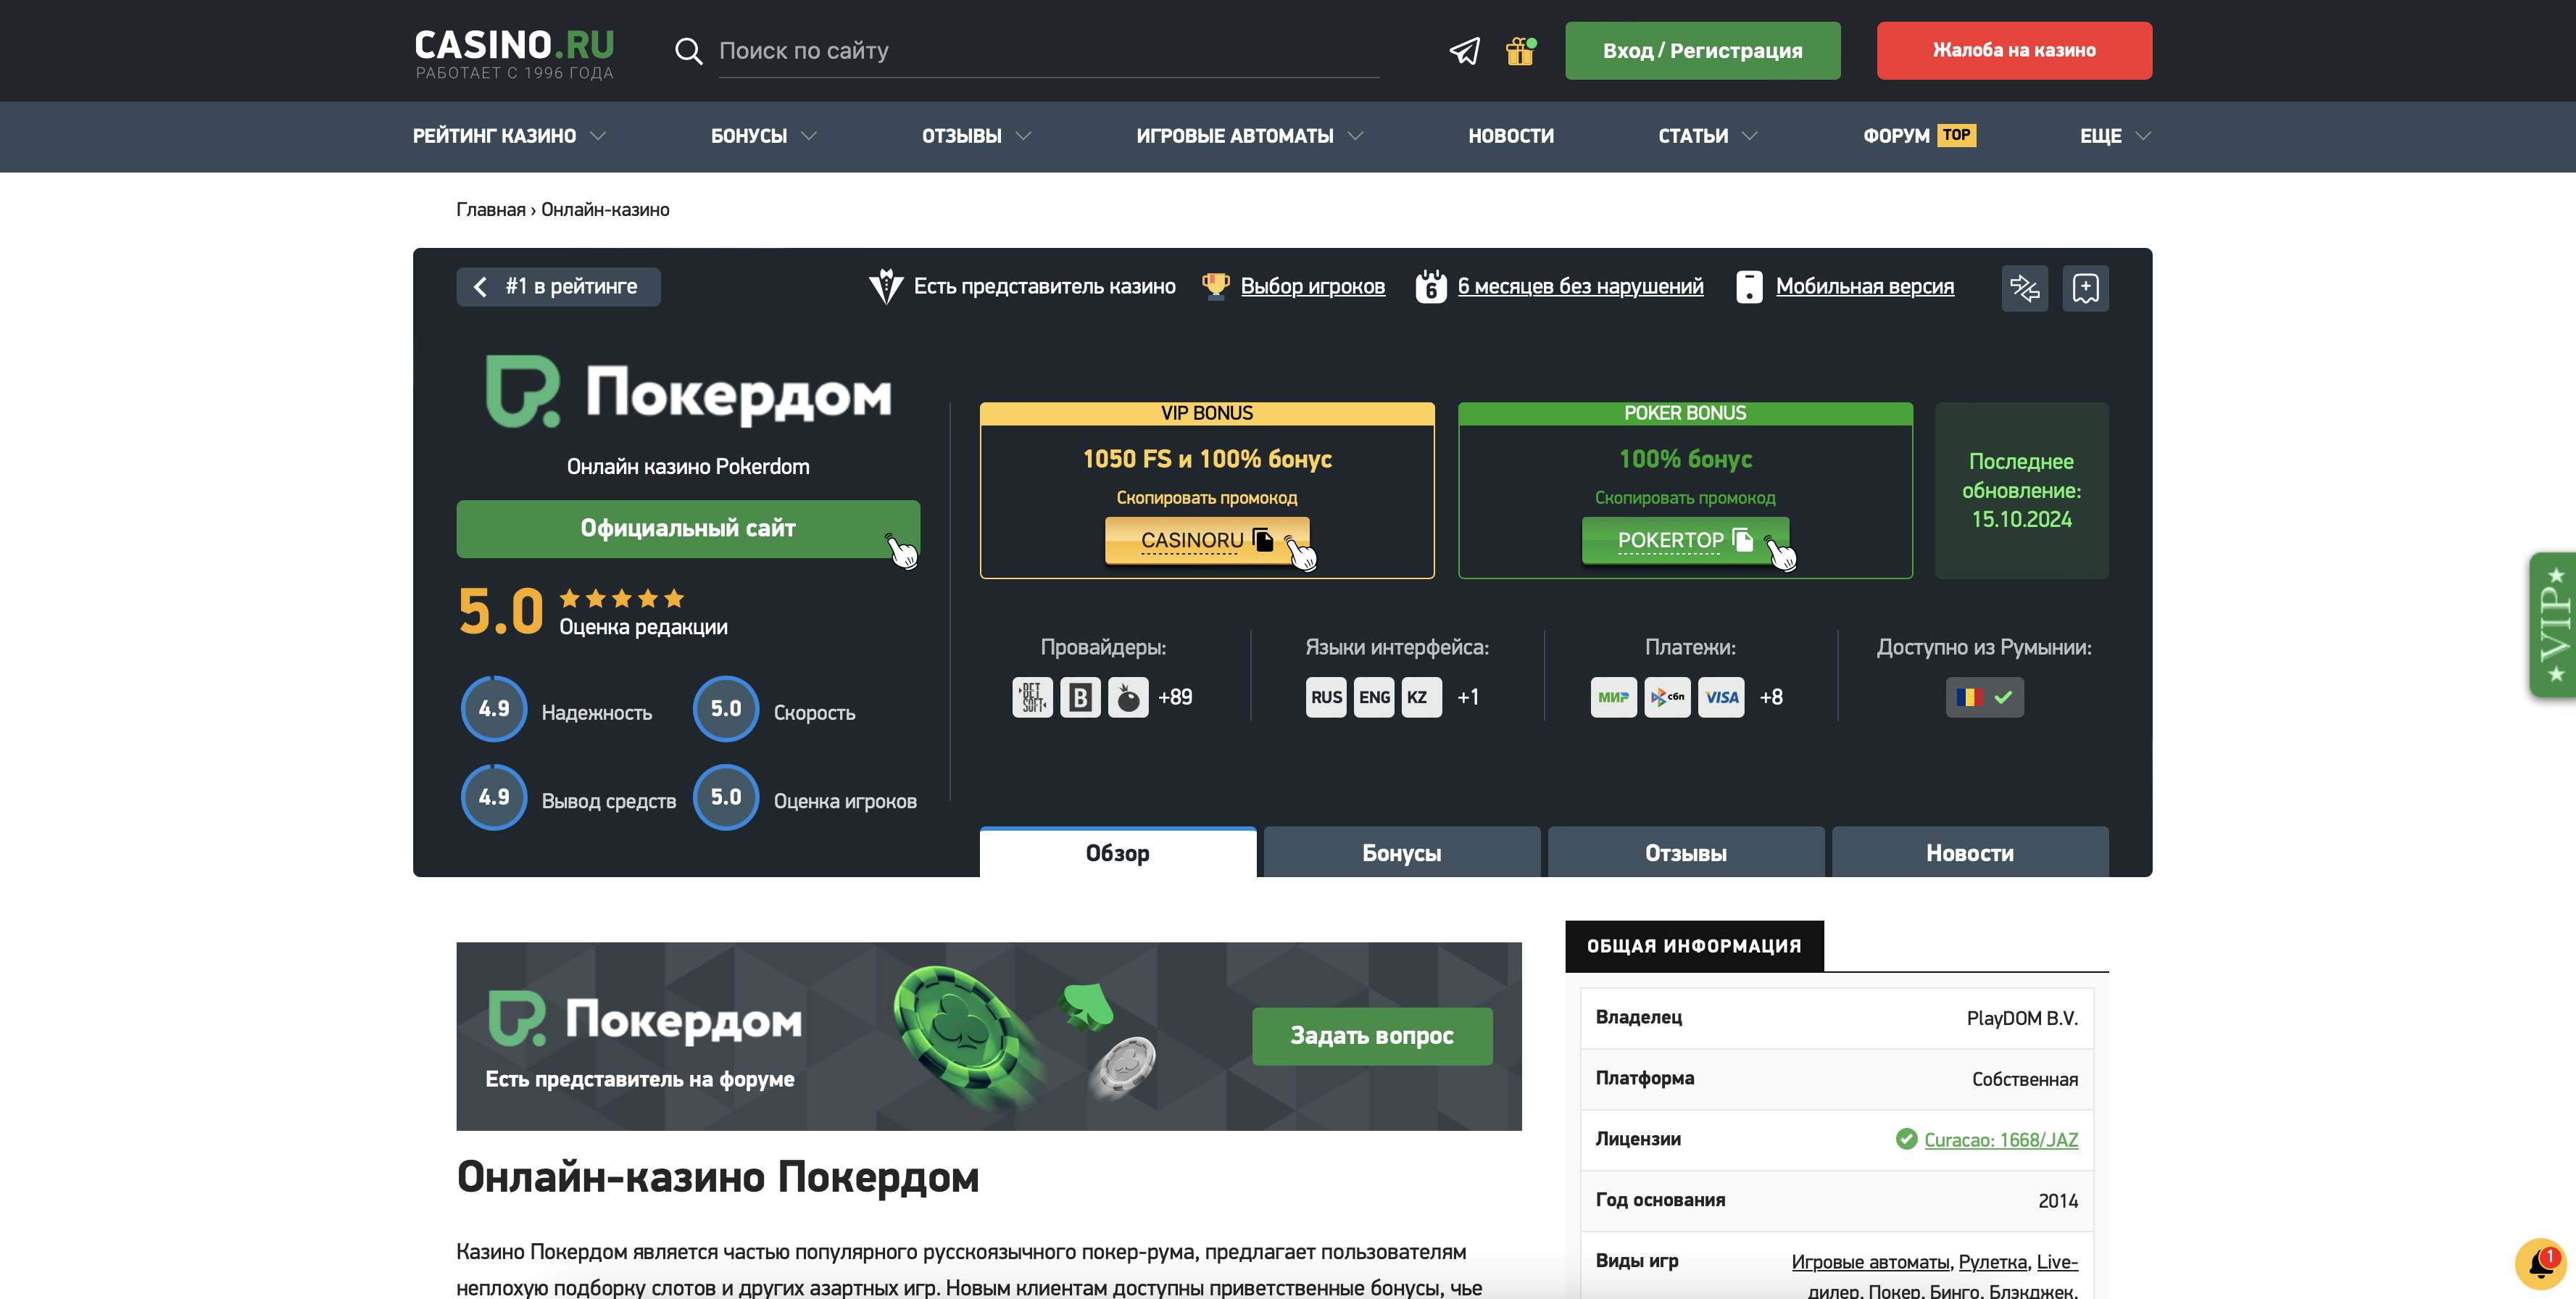Click the Поиск по сайту search field

pos(1048,51)
